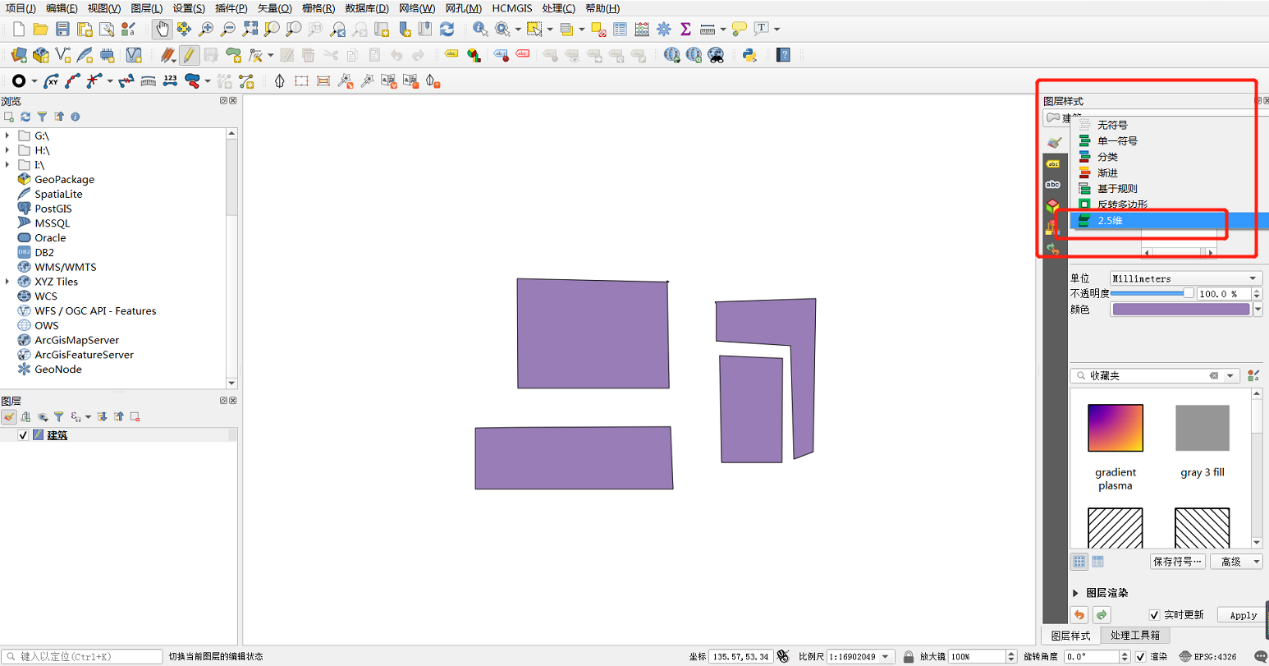Click the purple 颜色 color swatch

pyautogui.click(x=1181, y=309)
